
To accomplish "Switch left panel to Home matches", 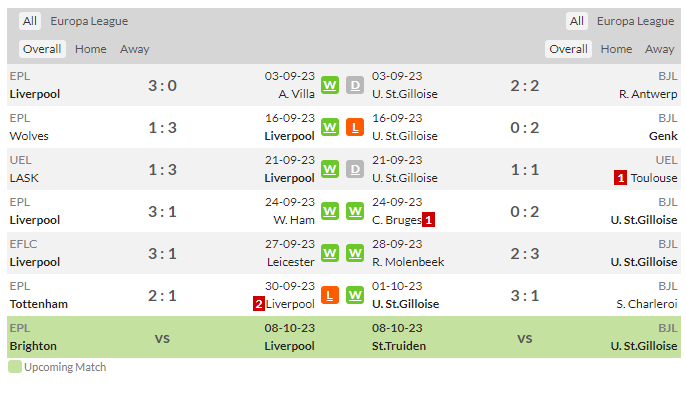I will pyautogui.click(x=91, y=49).
